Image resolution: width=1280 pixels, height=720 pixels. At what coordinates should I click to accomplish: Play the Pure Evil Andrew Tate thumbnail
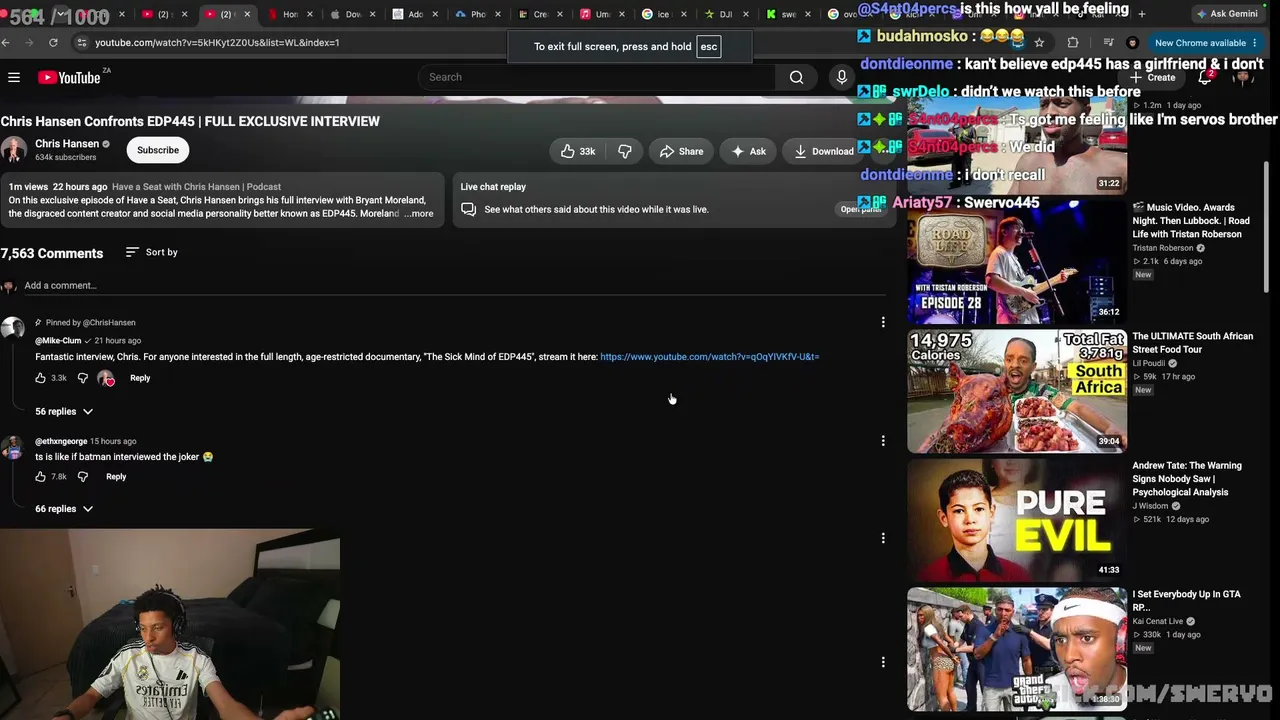coord(1017,520)
